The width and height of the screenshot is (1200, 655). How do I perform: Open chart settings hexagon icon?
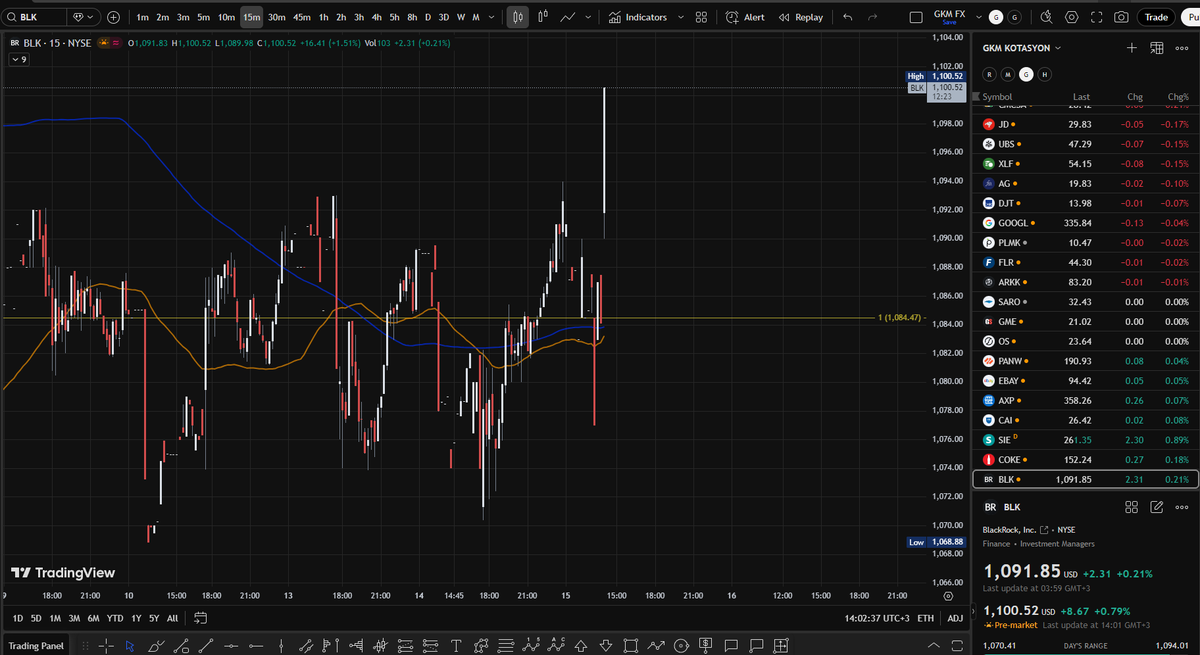[x=1072, y=17]
